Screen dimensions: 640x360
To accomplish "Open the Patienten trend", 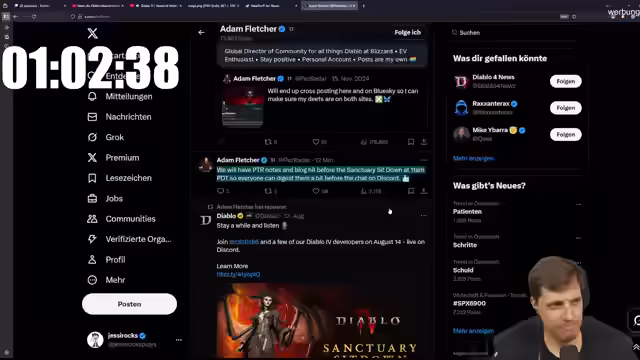I will coord(467,211).
